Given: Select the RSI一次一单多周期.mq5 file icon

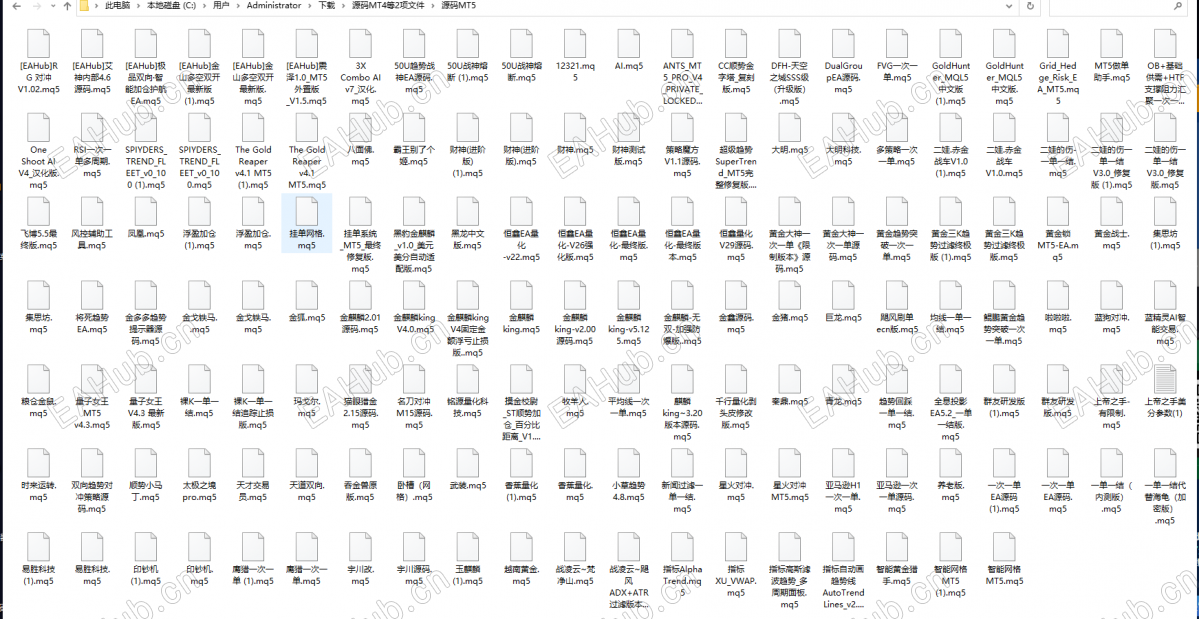Looking at the screenshot, I should coord(93,127).
